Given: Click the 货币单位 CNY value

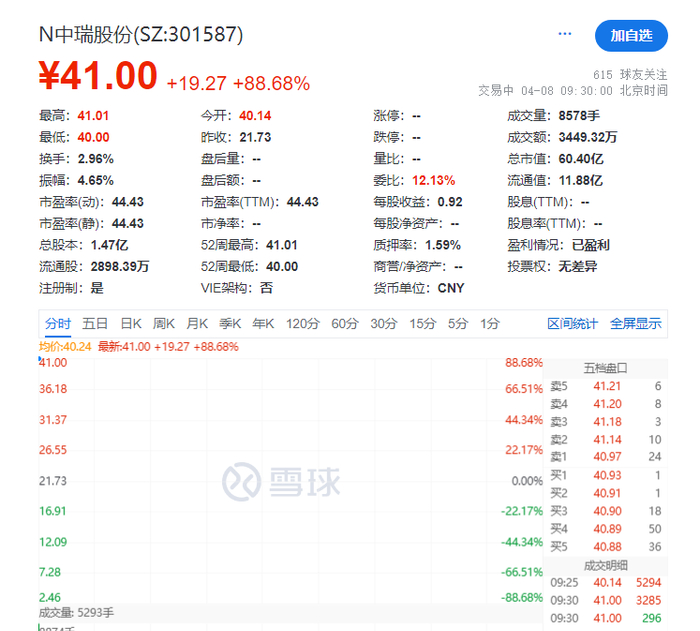Looking at the screenshot, I should click(x=450, y=288).
